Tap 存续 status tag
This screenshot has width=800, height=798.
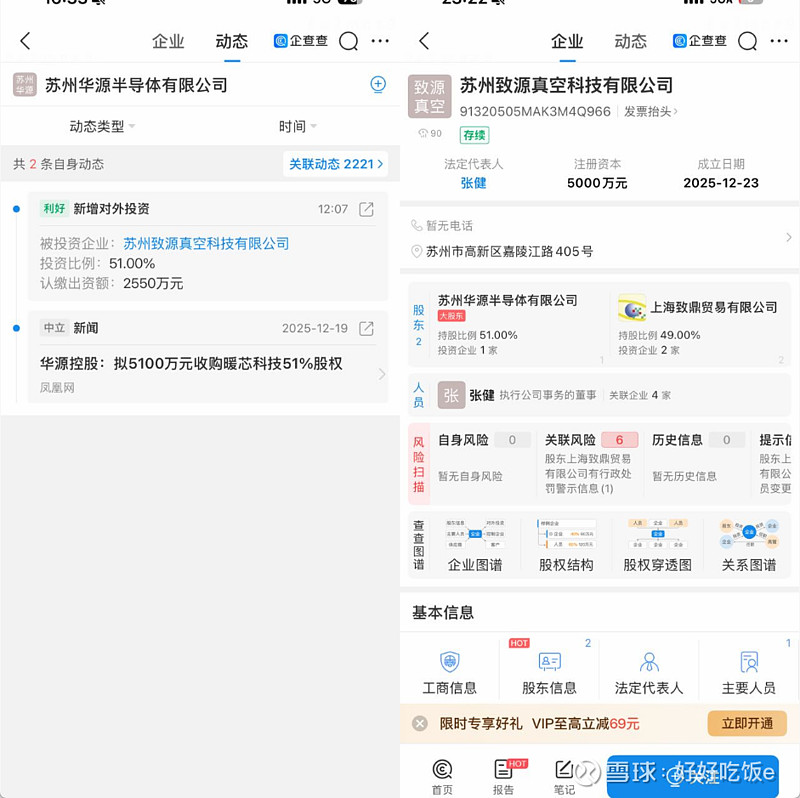coord(474,135)
